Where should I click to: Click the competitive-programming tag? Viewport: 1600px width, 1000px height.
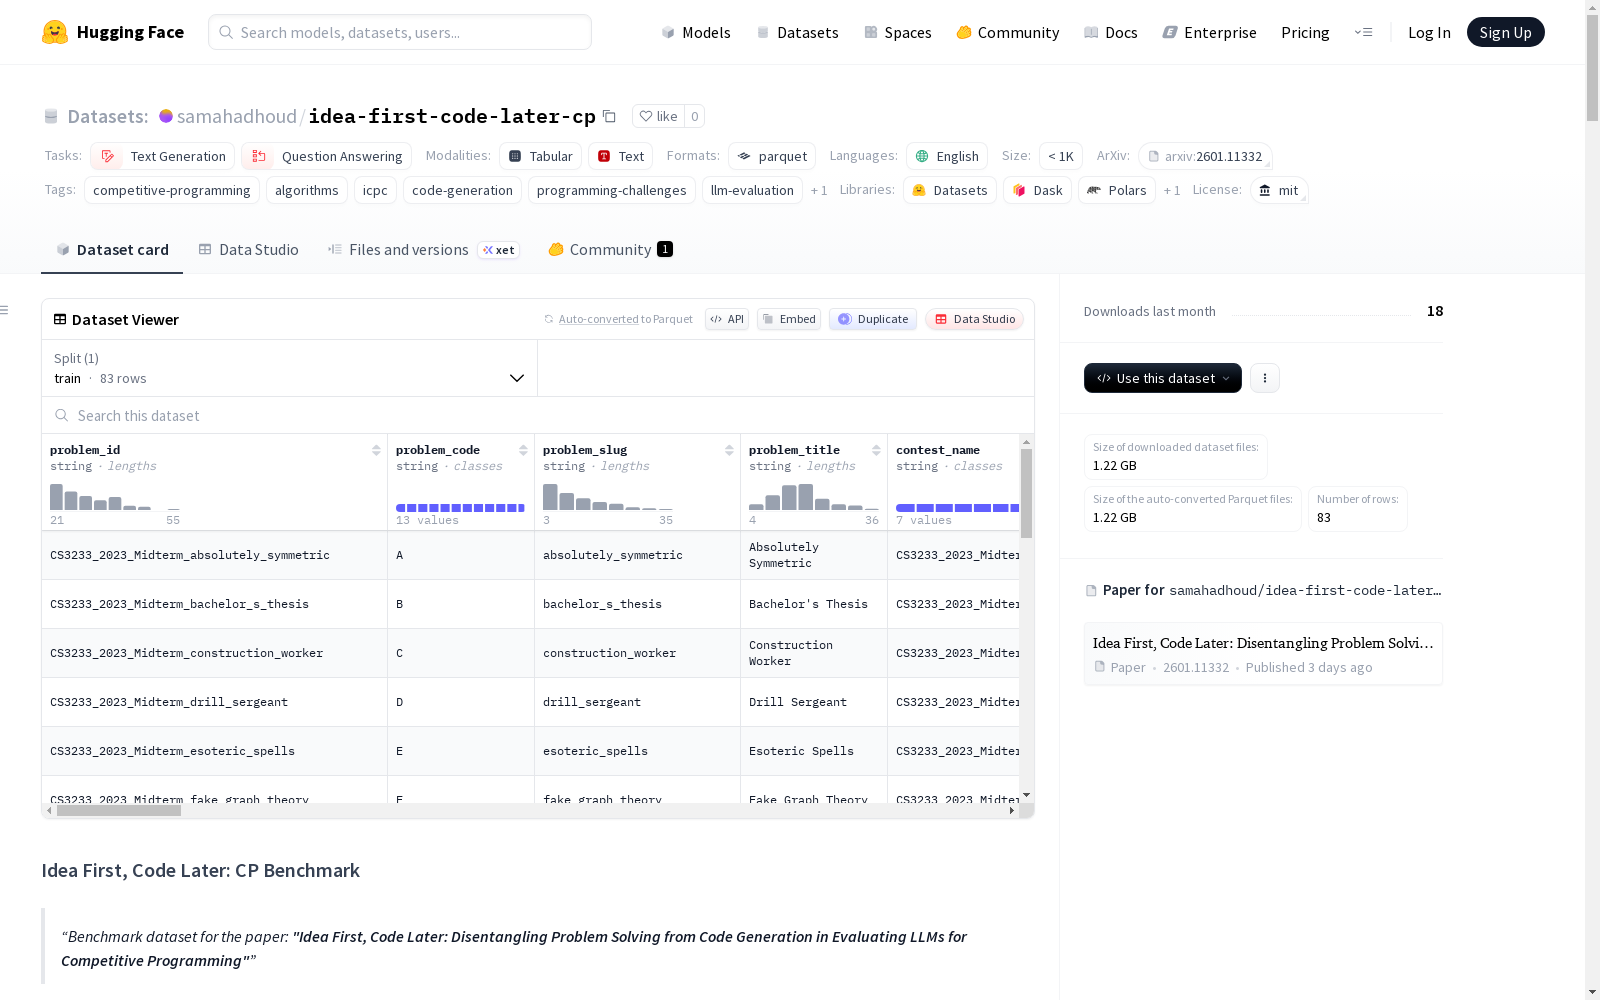[x=172, y=190]
